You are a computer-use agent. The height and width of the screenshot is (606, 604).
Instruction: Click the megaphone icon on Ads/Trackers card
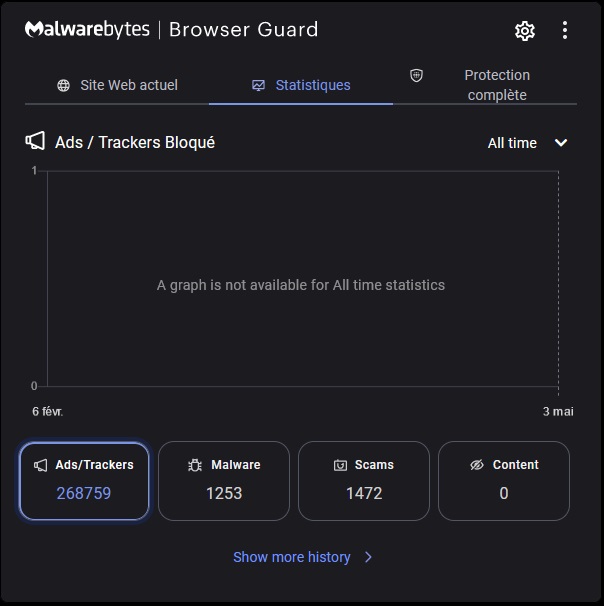[41, 465]
